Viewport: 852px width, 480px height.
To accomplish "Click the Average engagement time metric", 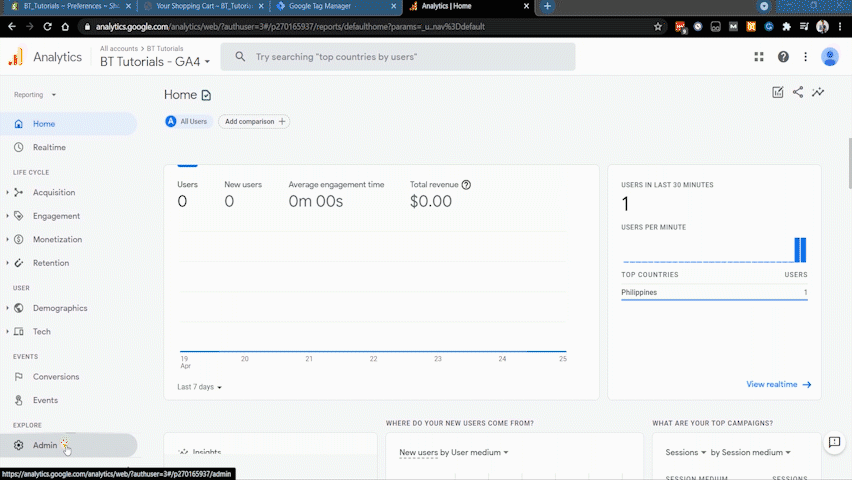I will [336, 194].
